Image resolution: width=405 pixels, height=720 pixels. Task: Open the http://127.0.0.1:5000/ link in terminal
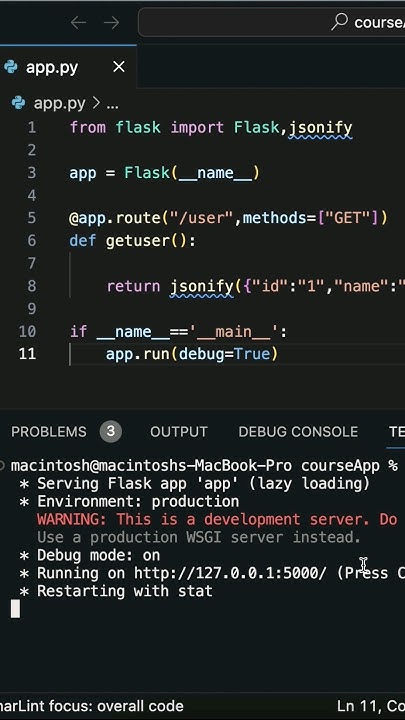(x=230, y=573)
